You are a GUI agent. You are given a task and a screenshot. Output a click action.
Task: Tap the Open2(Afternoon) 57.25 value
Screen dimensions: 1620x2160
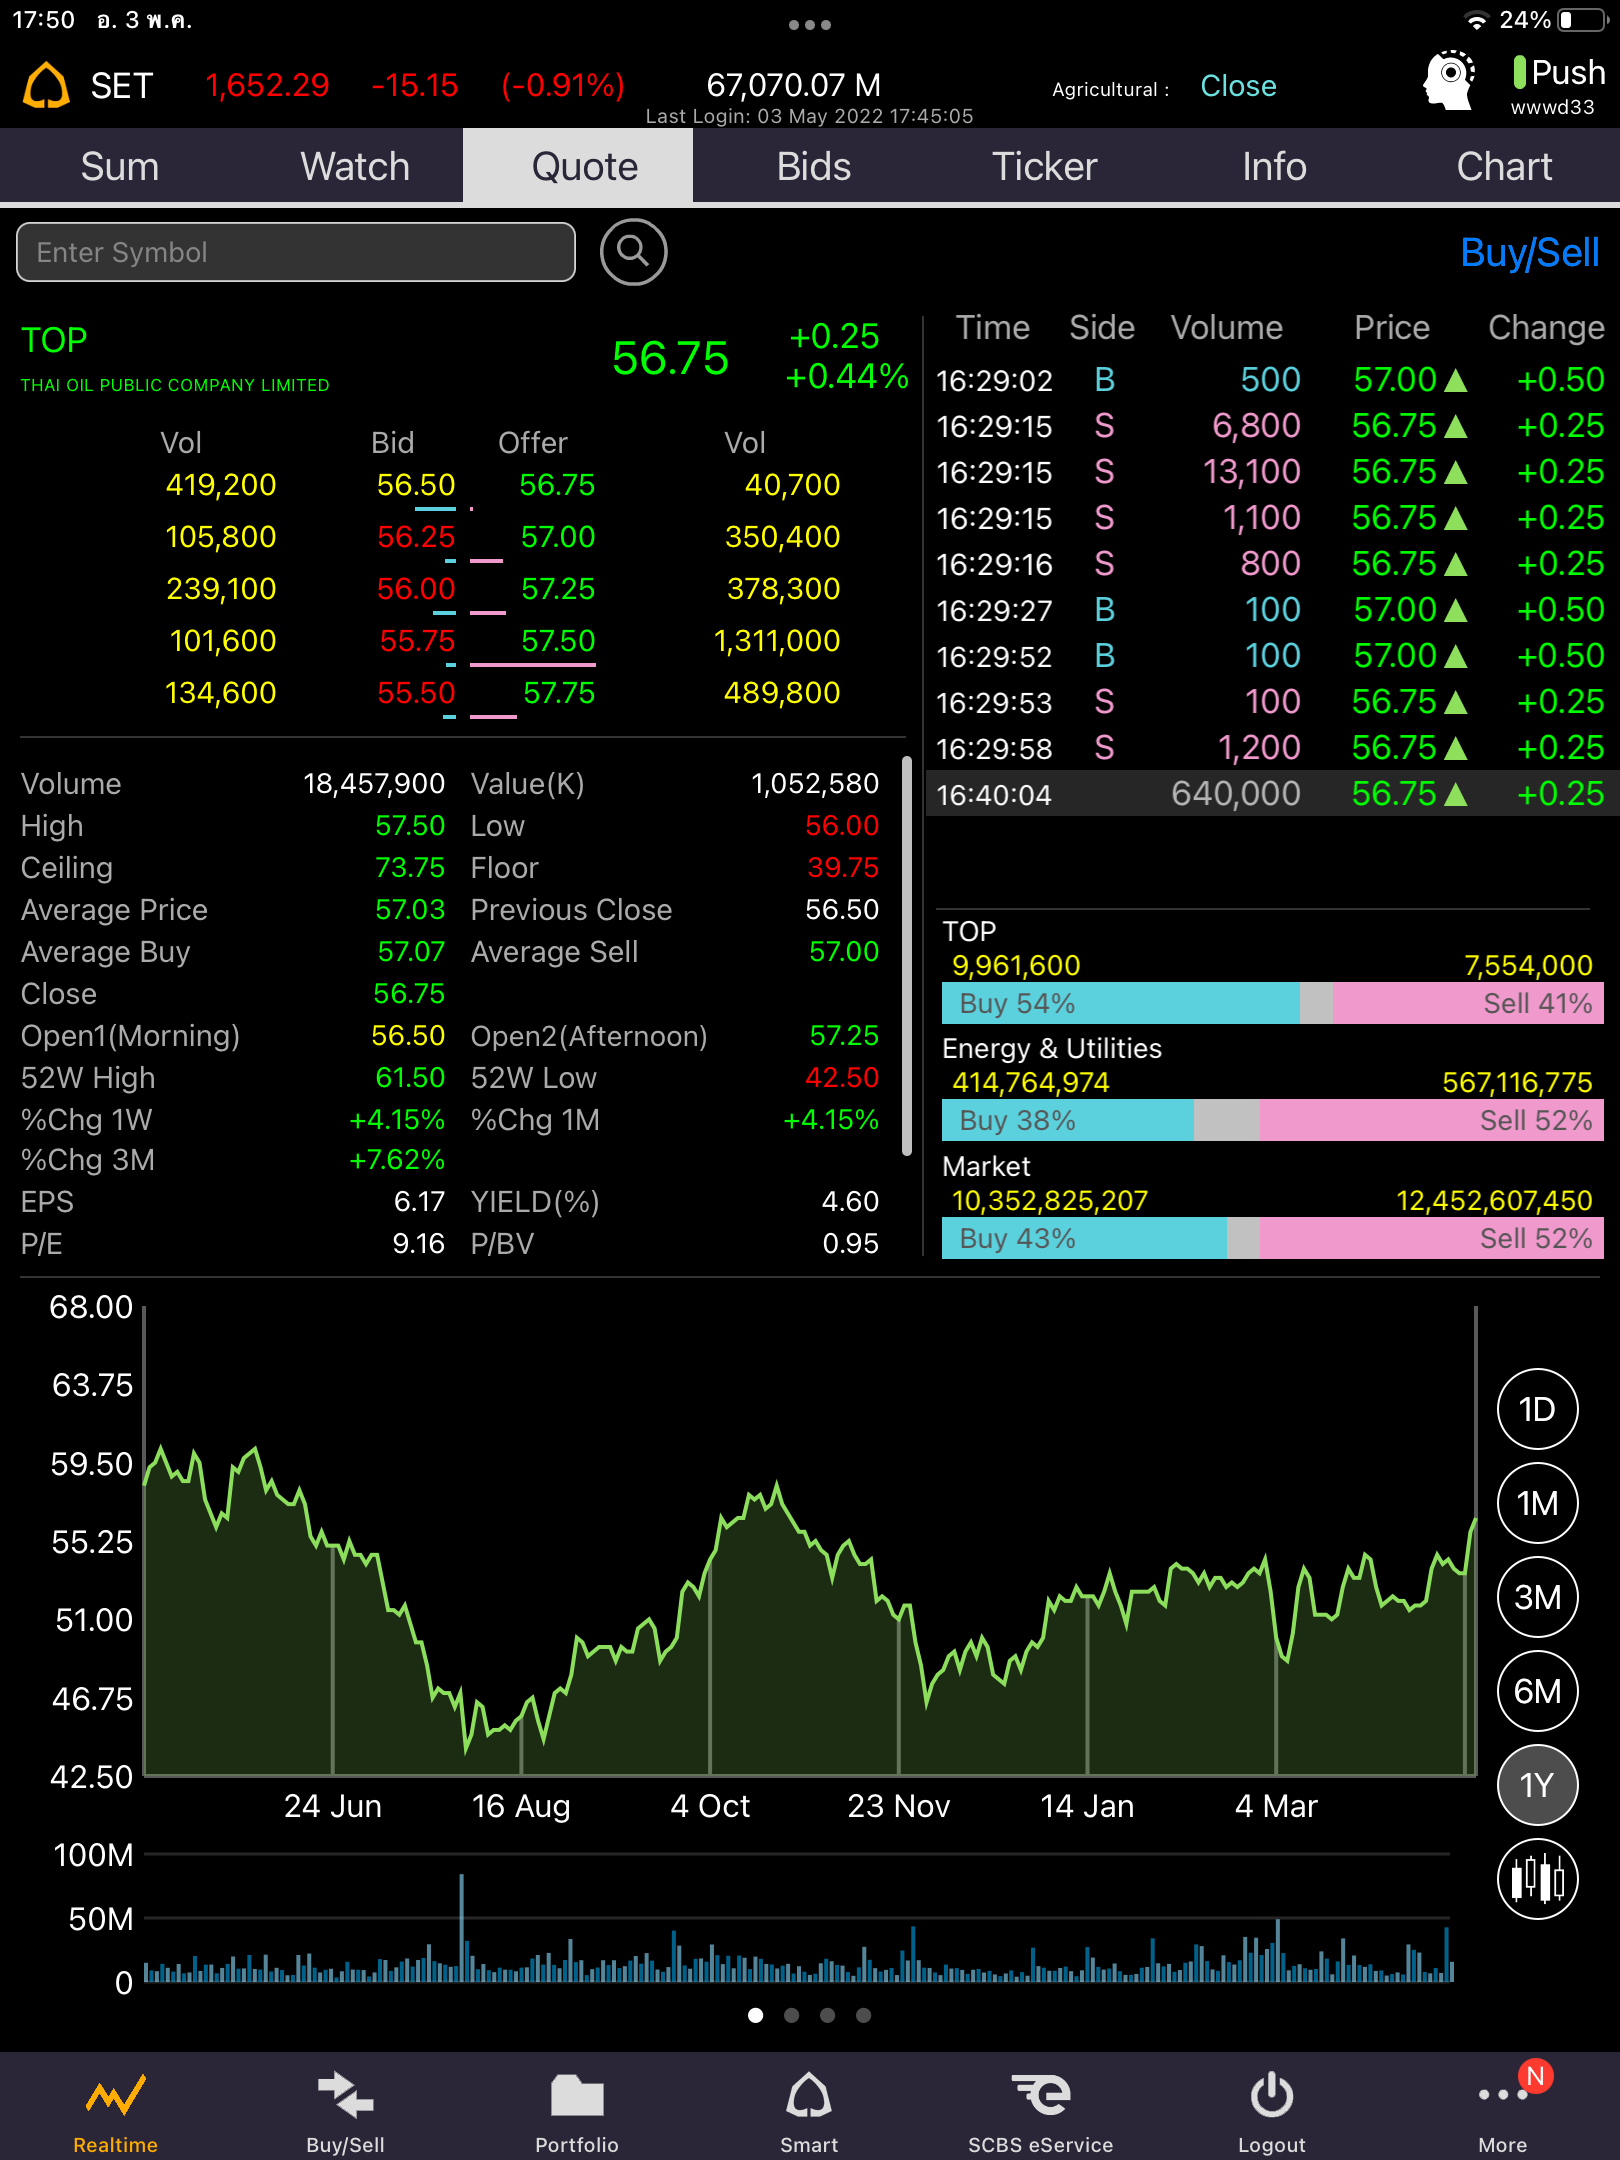[844, 1035]
